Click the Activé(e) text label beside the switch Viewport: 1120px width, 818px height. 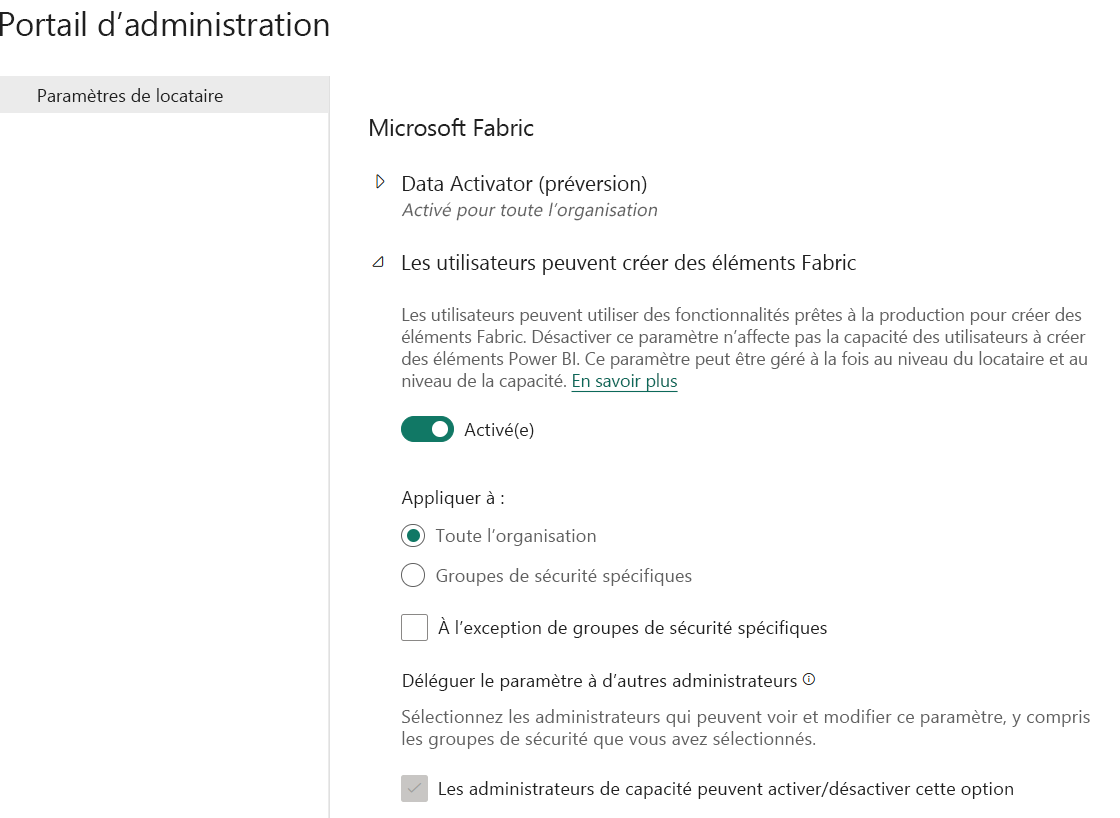[x=499, y=430]
